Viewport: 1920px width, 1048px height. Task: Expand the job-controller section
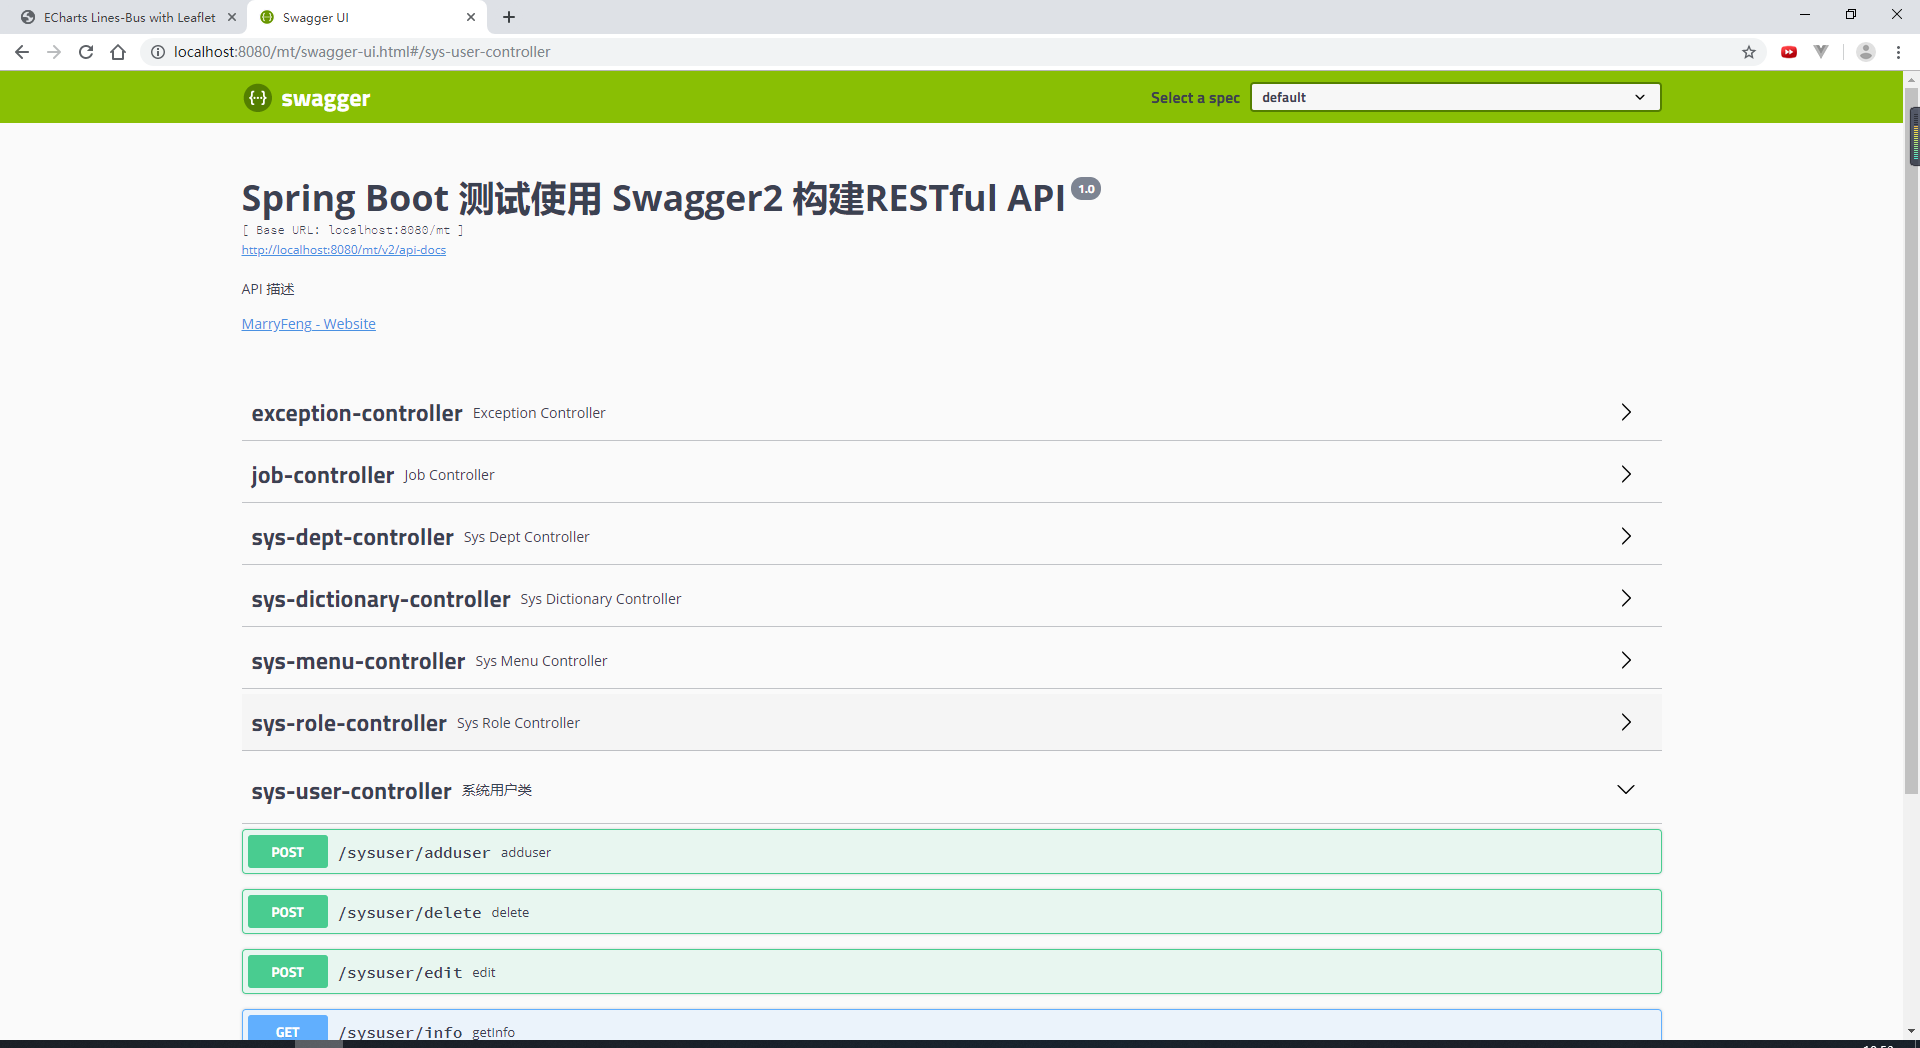(x=951, y=474)
